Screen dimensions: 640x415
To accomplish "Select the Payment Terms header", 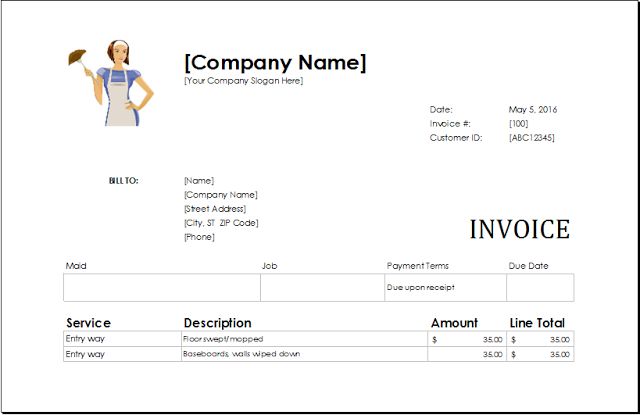I will [x=418, y=266].
